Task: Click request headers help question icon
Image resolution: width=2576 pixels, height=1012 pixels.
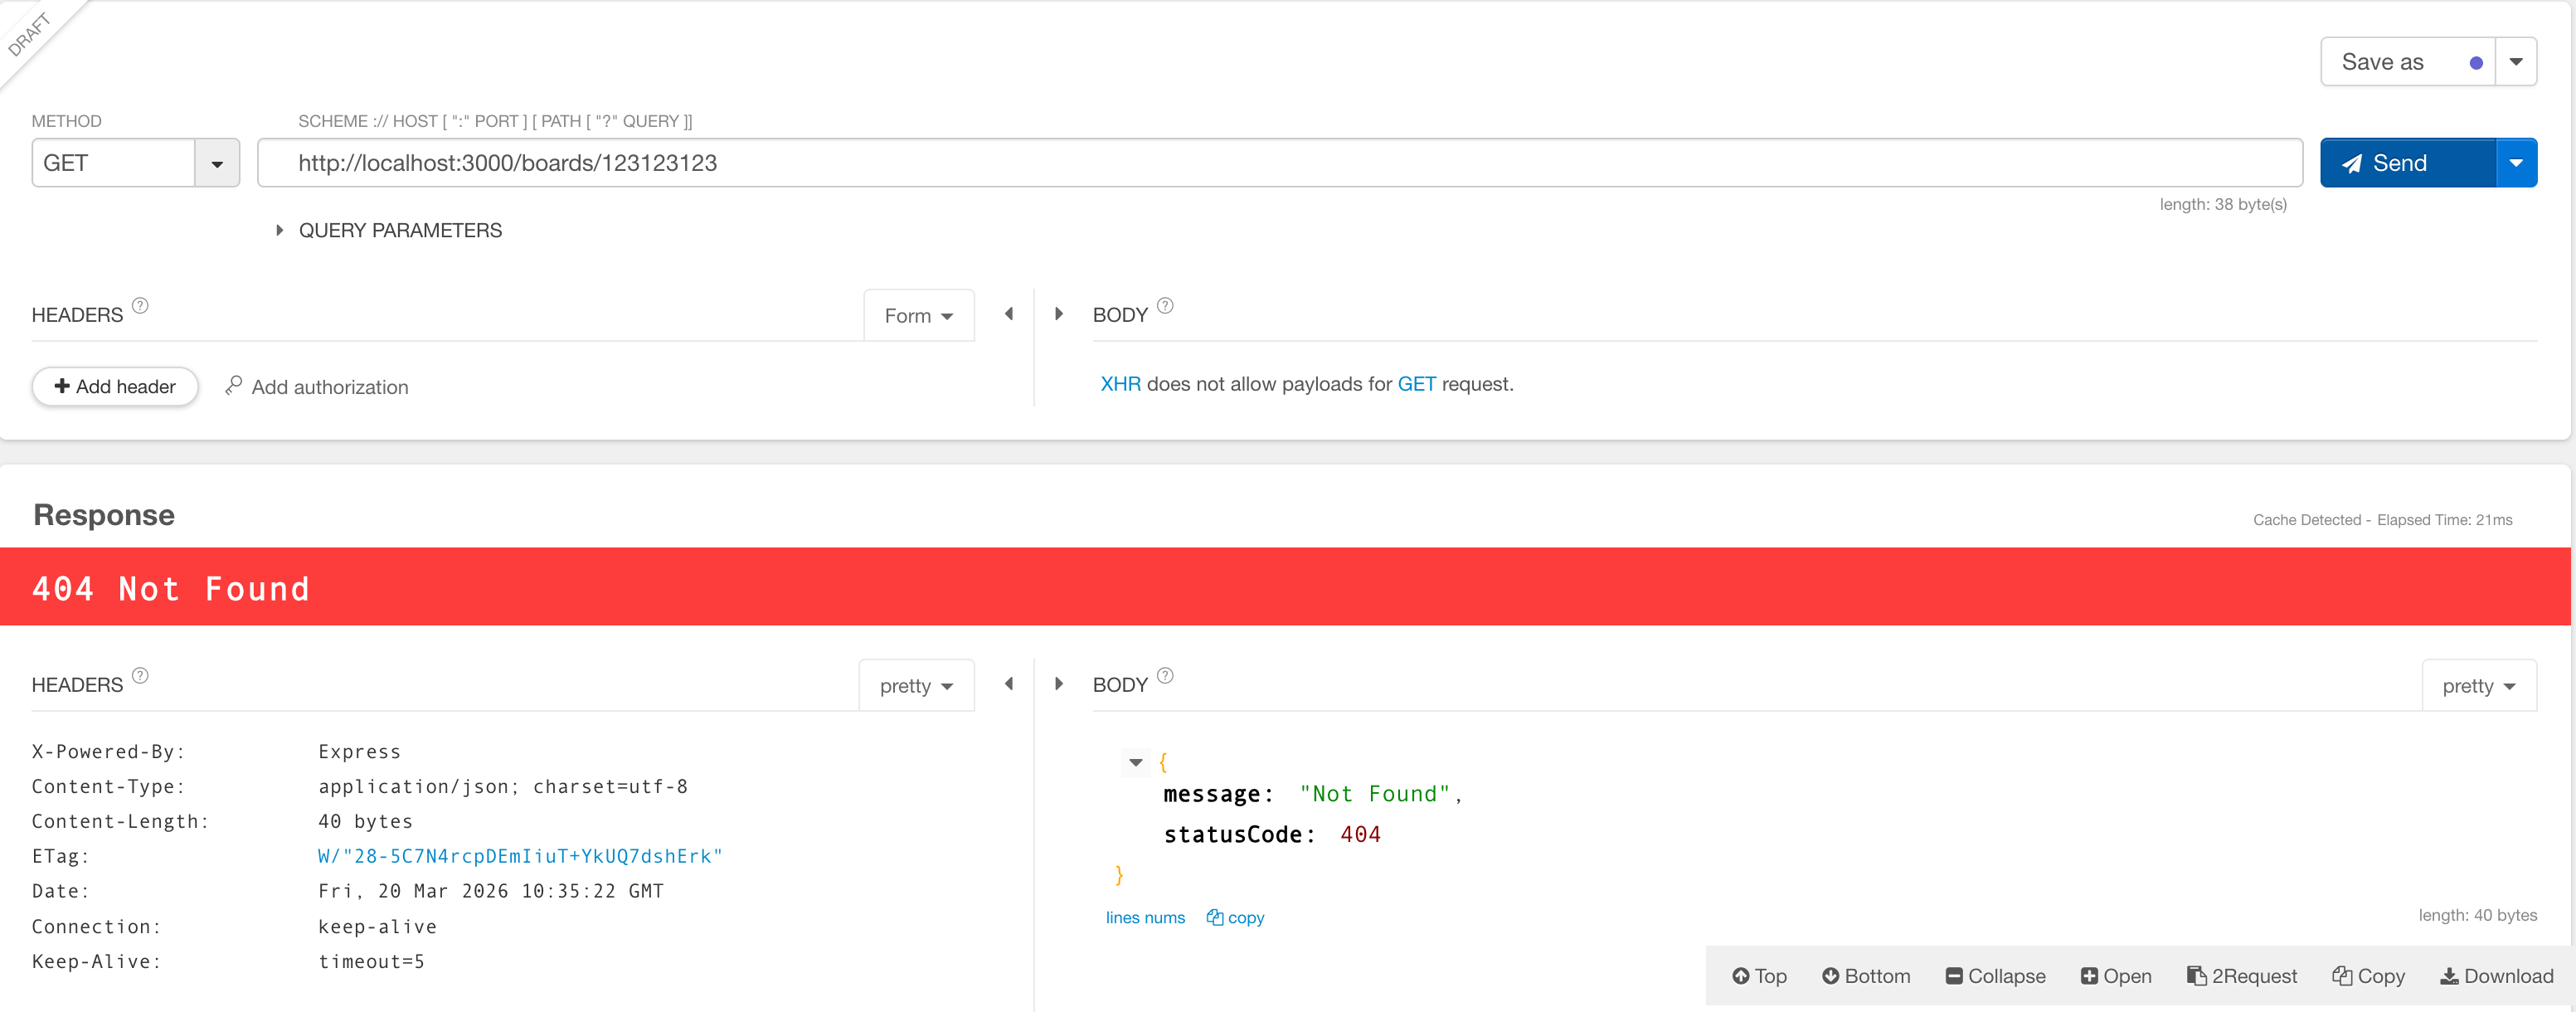Action: point(140,306)
